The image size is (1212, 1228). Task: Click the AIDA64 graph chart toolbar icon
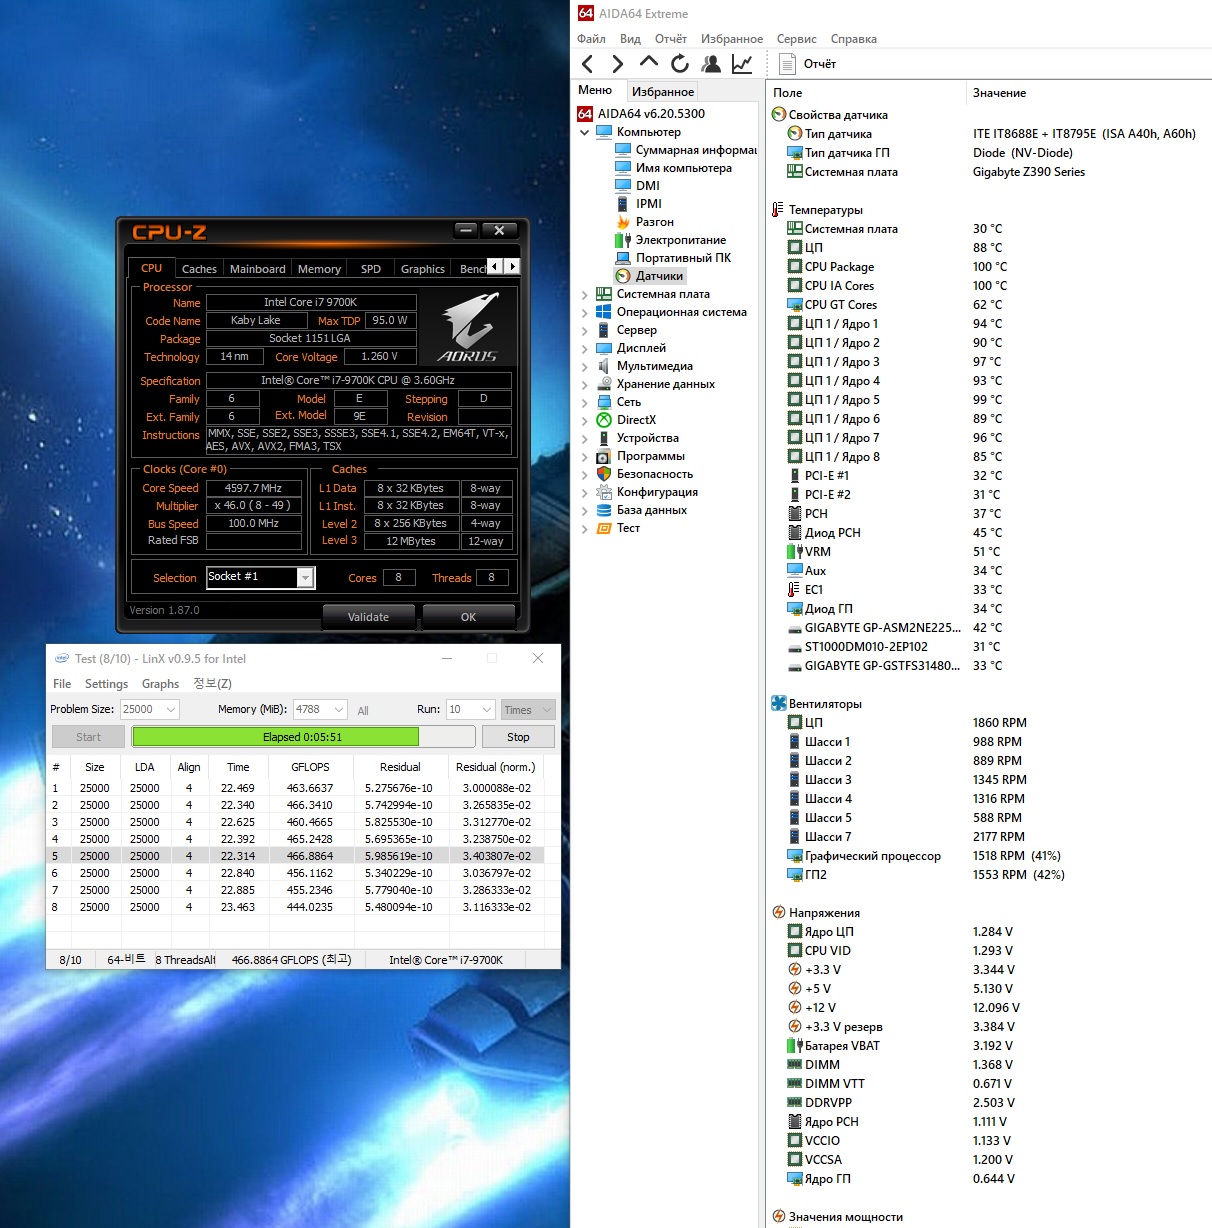742,64
